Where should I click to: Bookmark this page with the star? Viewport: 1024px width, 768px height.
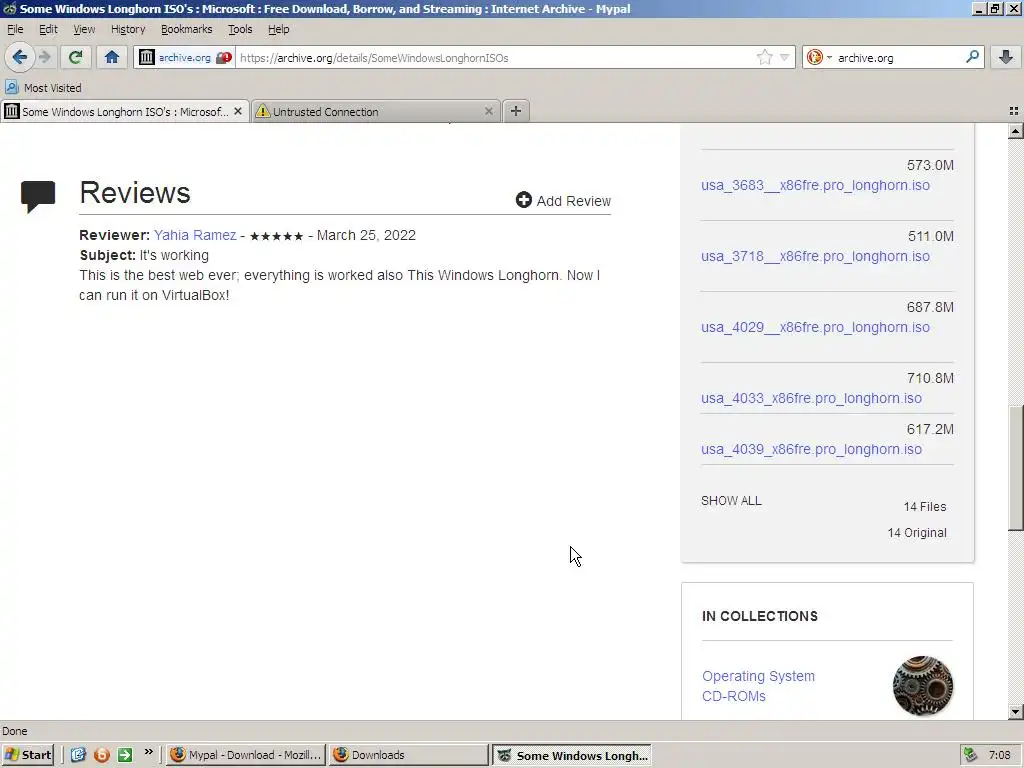point(764,57)
